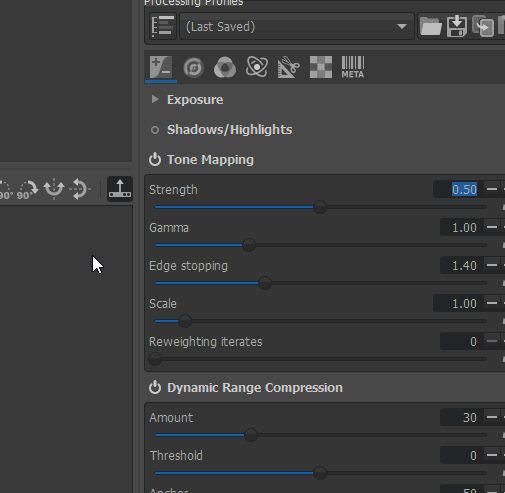The image size is (505, 493).
Task: Open the Raw tab checkerboard icon
Action: coord(321,67)
